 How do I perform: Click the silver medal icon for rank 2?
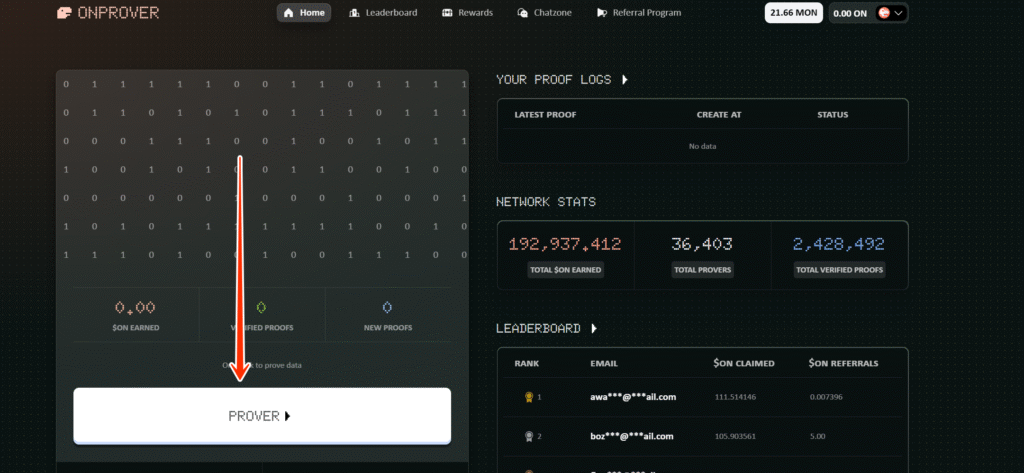point(528,436)
